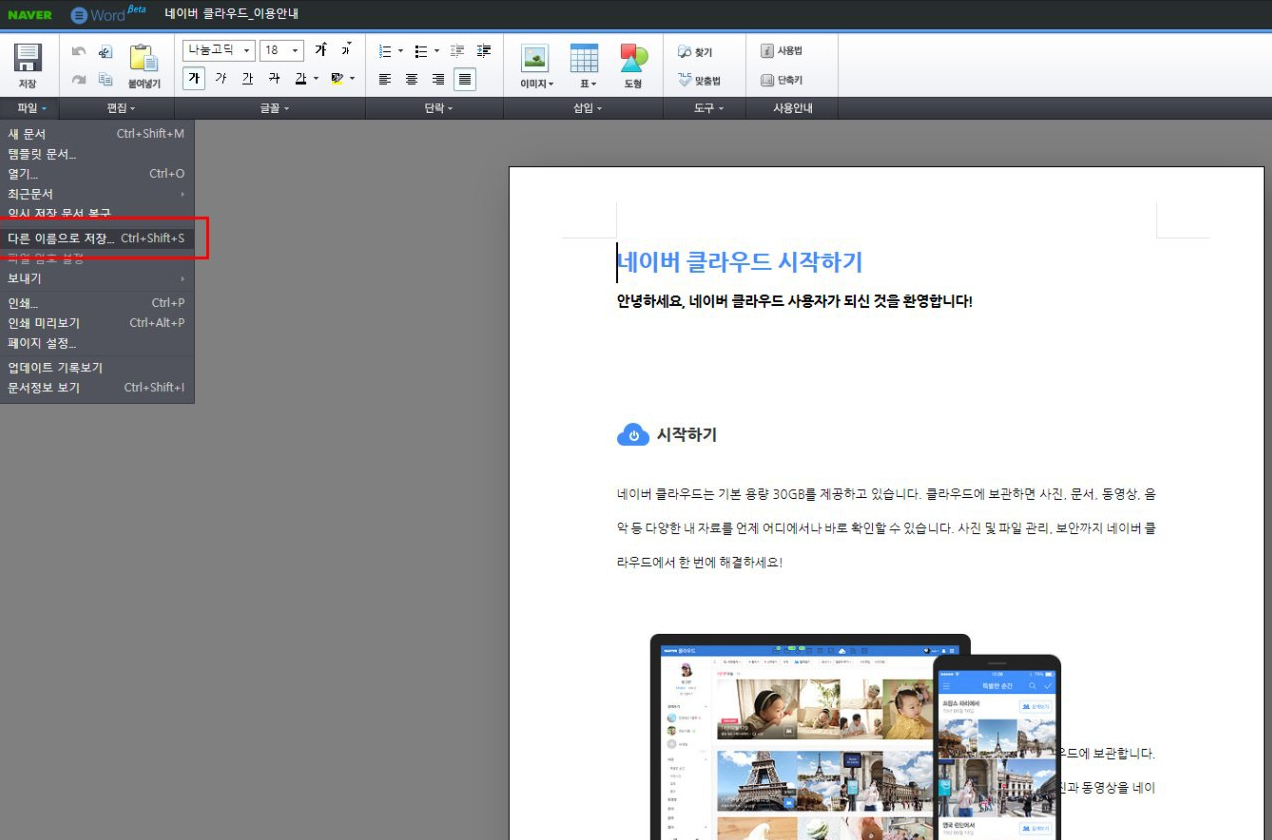Open numbered list style dropdown arrow
This screenshot has width=1272, height=840.
tap(400, 51)
